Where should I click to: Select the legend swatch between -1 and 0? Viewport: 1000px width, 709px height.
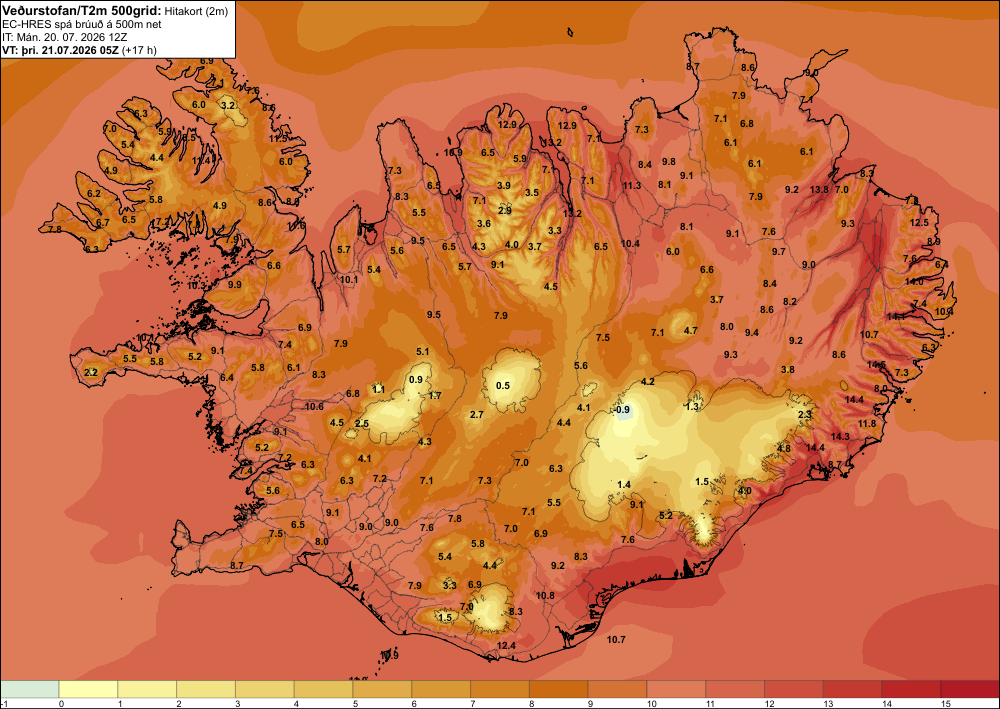click(29, 689)
